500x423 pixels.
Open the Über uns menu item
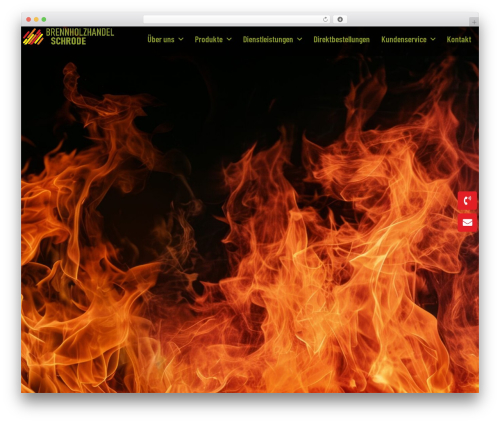[x=161, y=39]
